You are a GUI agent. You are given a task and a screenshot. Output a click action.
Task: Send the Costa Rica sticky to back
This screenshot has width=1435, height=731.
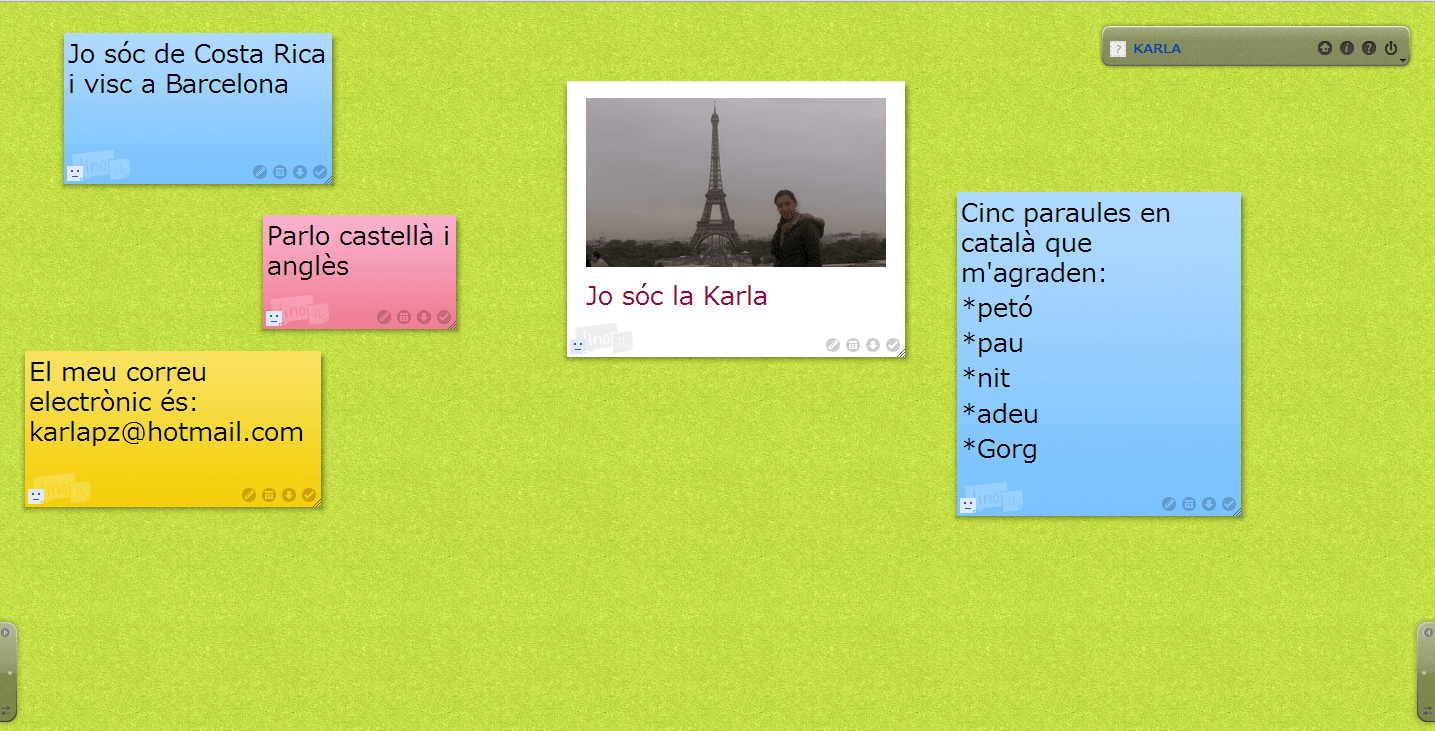click(x=300, y=172)
